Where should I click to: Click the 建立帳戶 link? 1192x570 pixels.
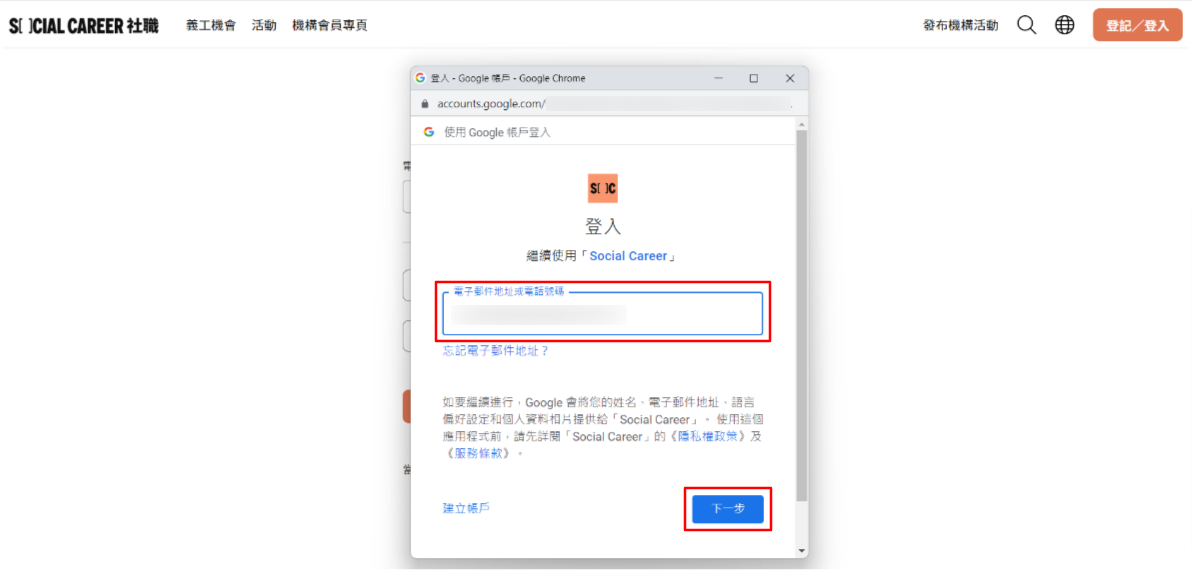pyautogui.click(x=467, y=508)
